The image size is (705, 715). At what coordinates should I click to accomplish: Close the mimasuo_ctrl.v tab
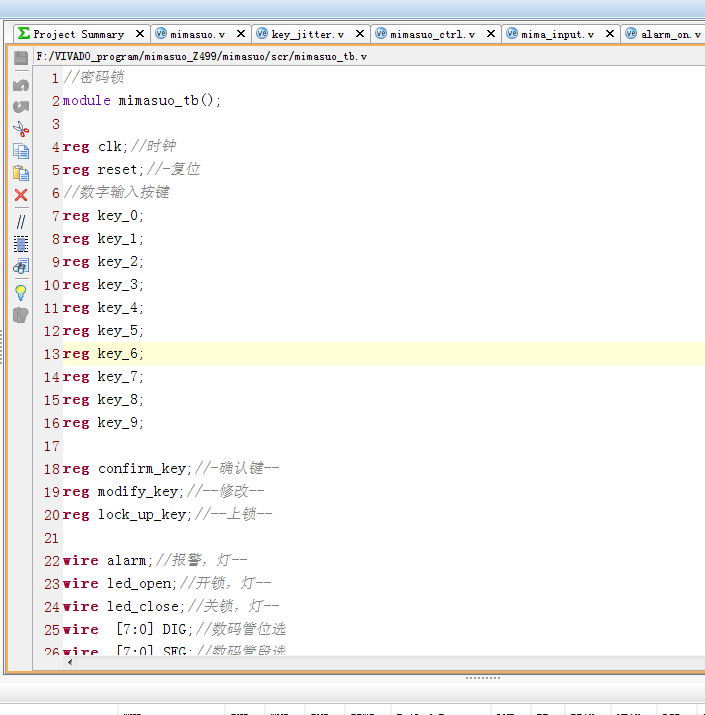pos(490,34)
